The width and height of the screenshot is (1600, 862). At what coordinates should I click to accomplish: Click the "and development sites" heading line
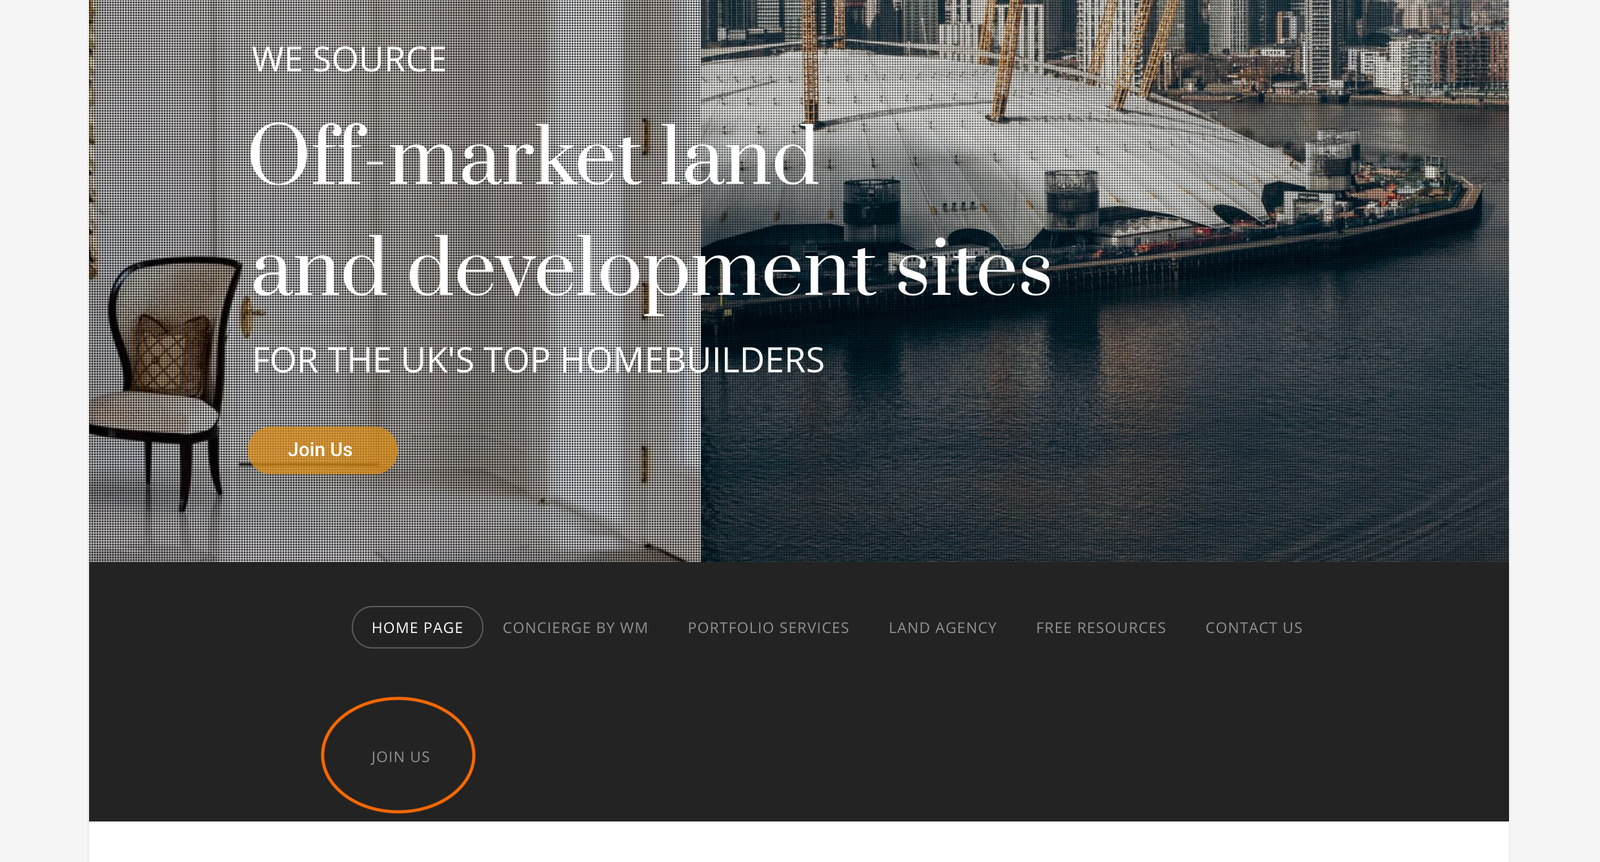651,268
